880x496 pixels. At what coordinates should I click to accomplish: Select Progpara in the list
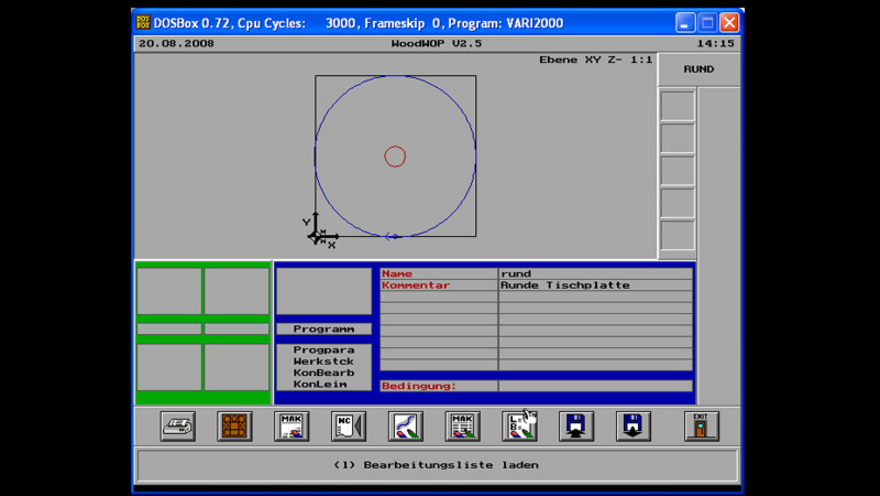324,350
